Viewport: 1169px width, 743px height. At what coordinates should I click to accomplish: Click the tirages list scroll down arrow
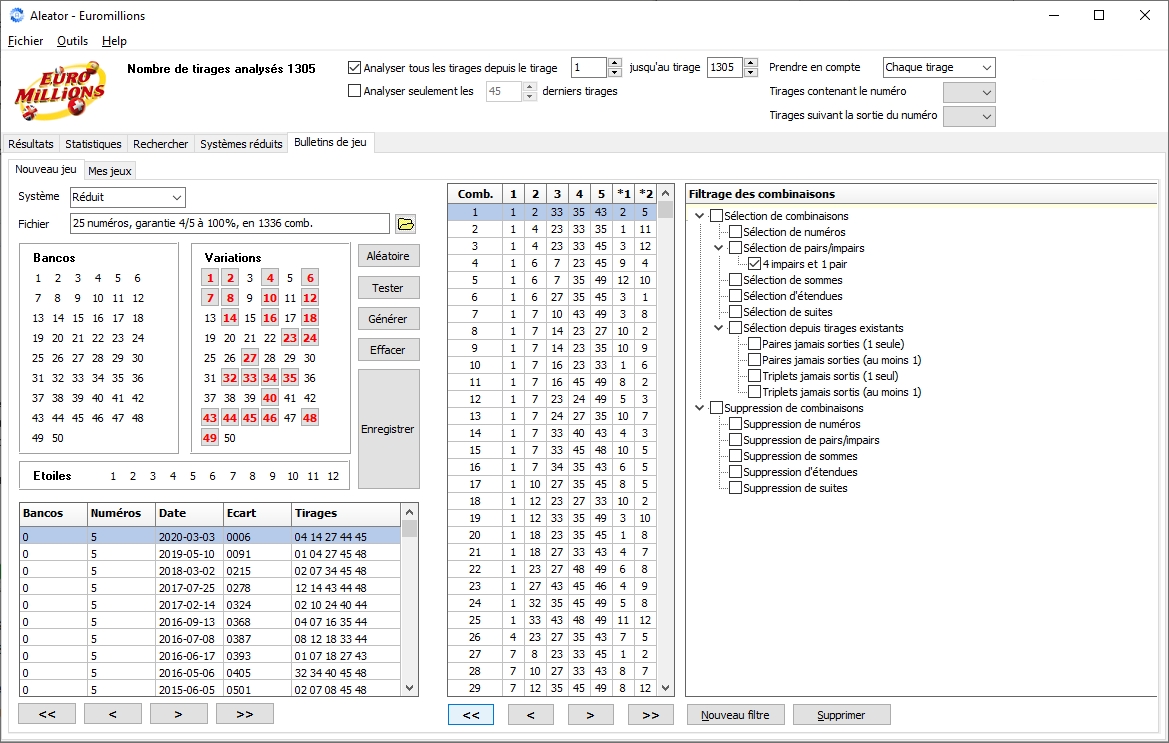coord(409,688)
